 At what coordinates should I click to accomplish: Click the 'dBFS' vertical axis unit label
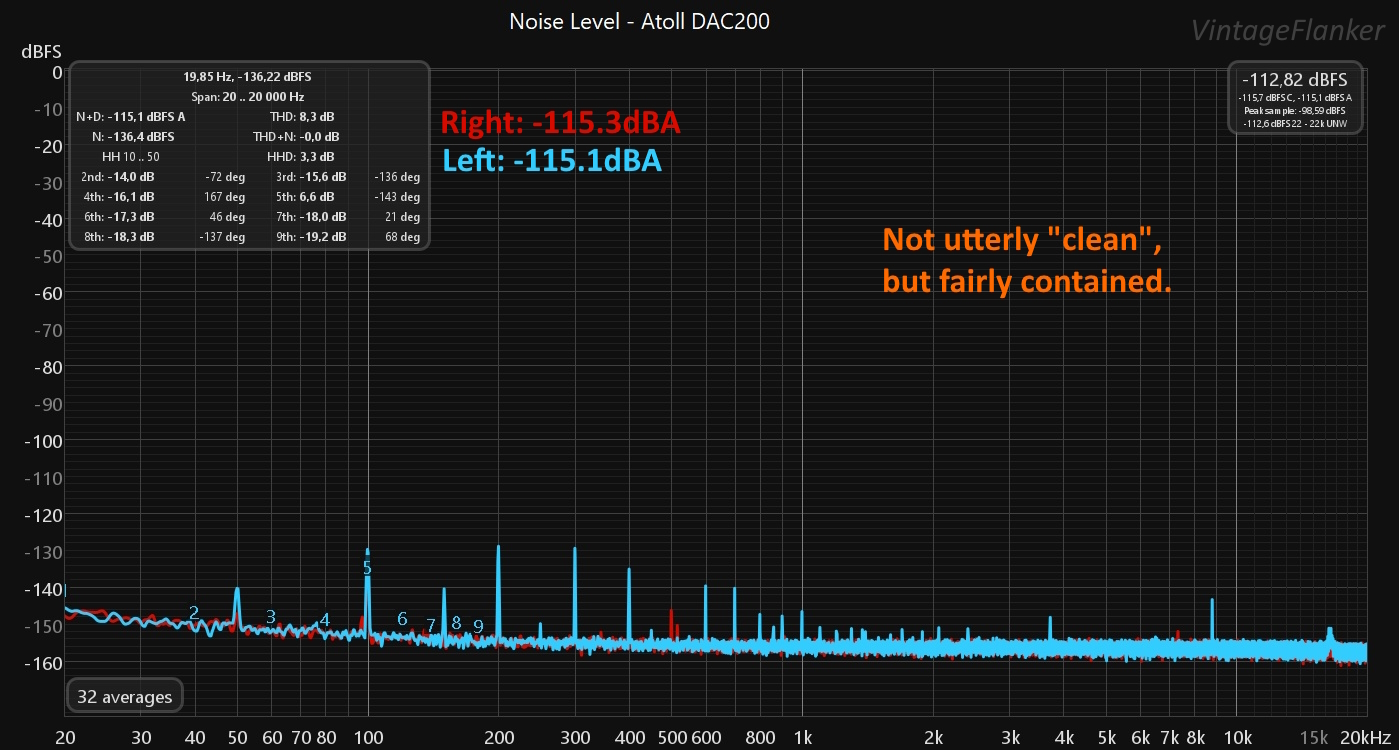(x=41, y=51)
